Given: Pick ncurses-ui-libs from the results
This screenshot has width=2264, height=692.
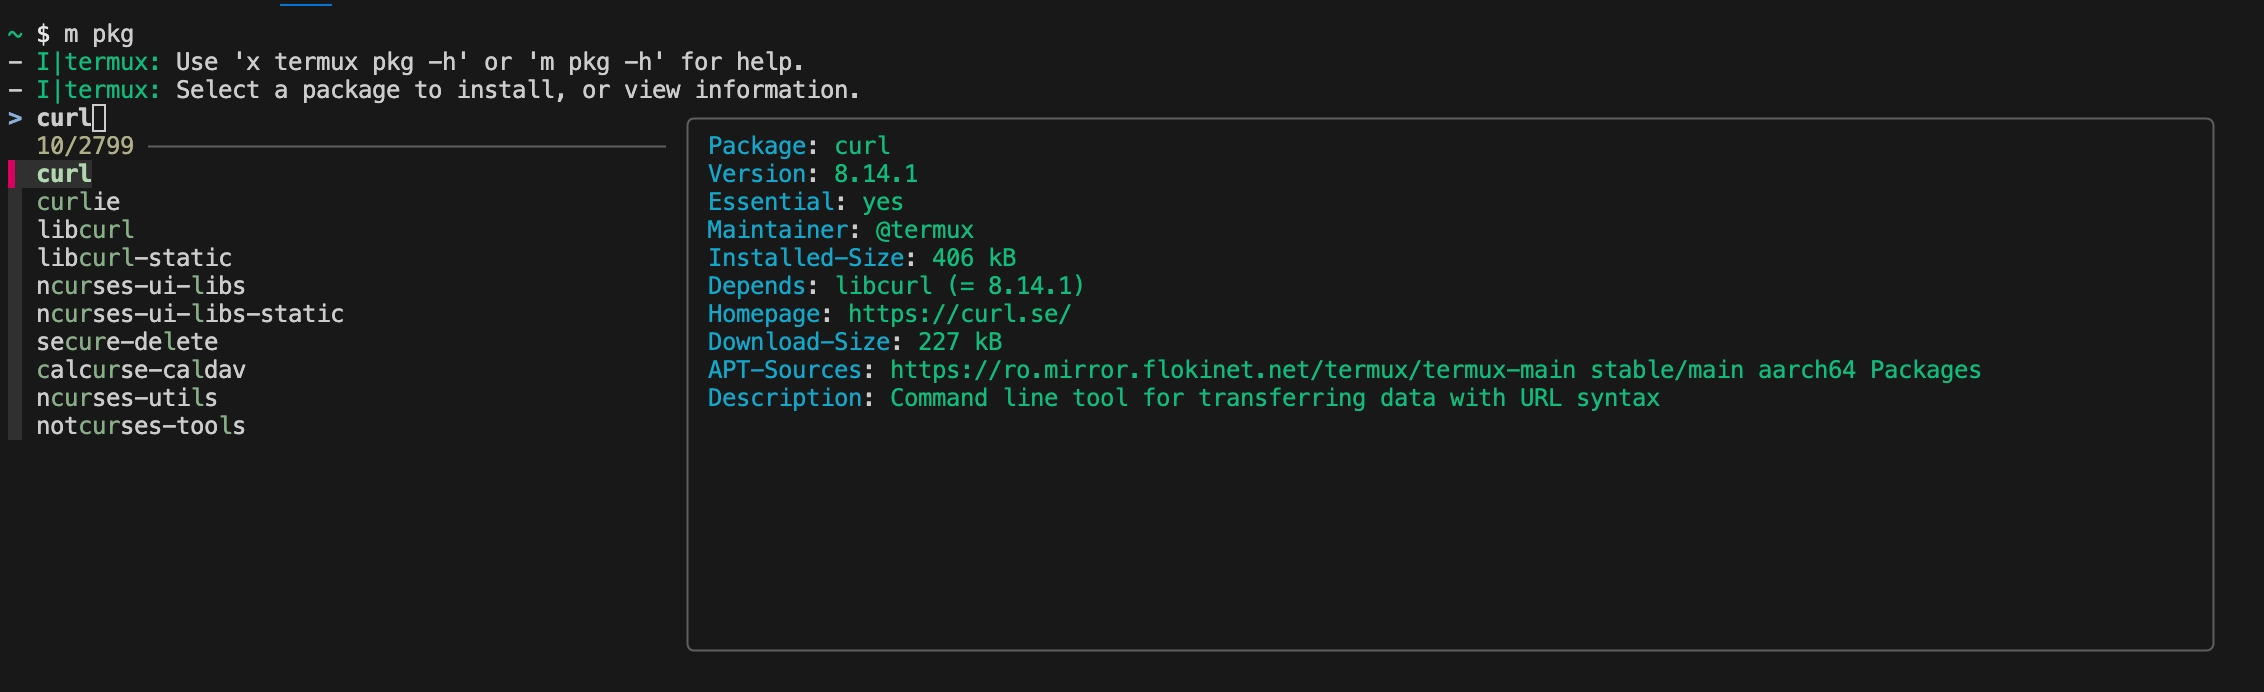Looking at the screenshot, I should (x=141, y=285).
